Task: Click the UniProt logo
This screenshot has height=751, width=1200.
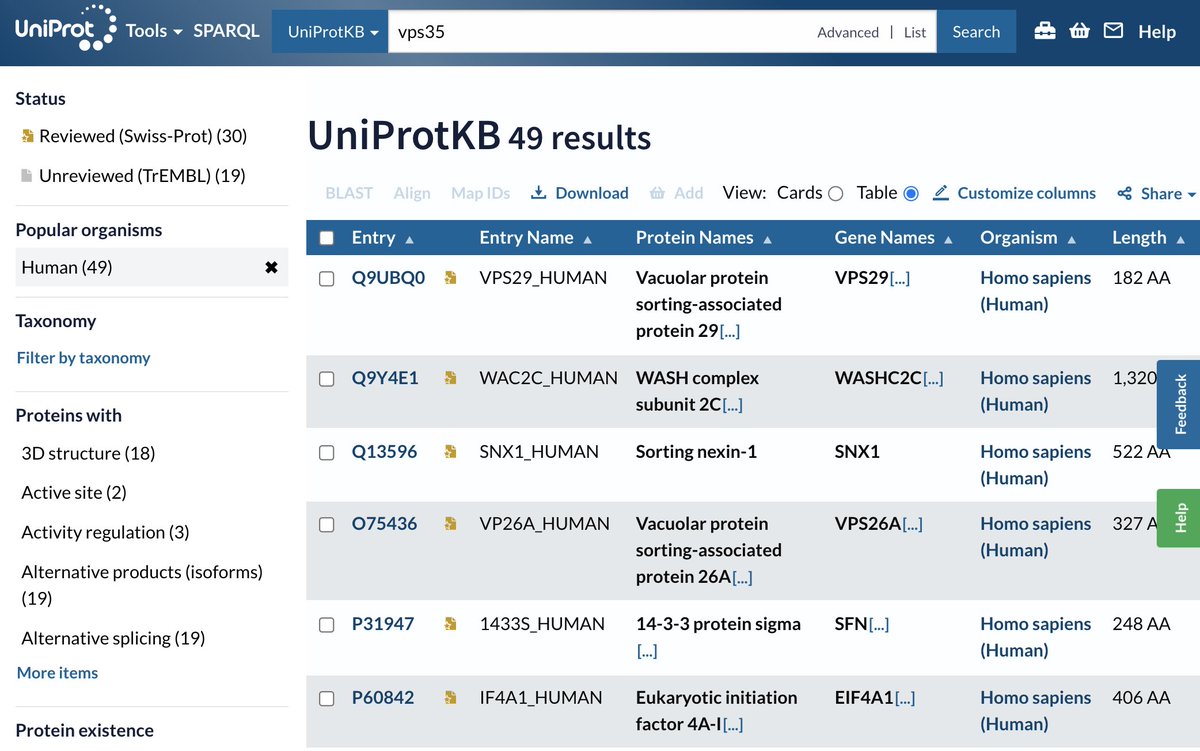Action: pyautogui.click(x=66, y=29)
